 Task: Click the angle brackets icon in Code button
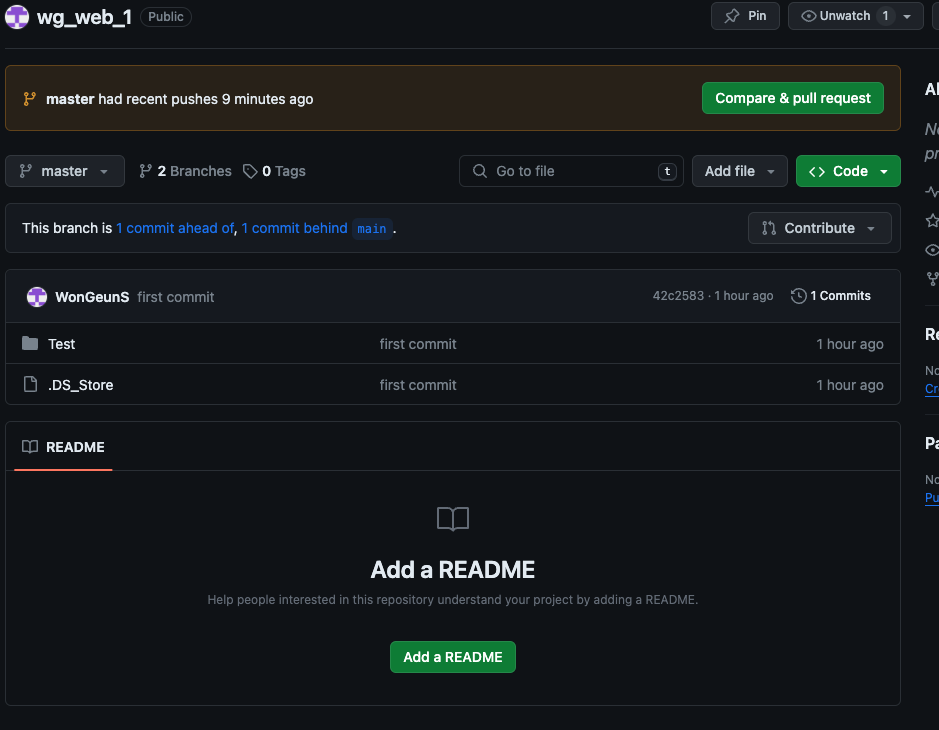pos(817,172)
